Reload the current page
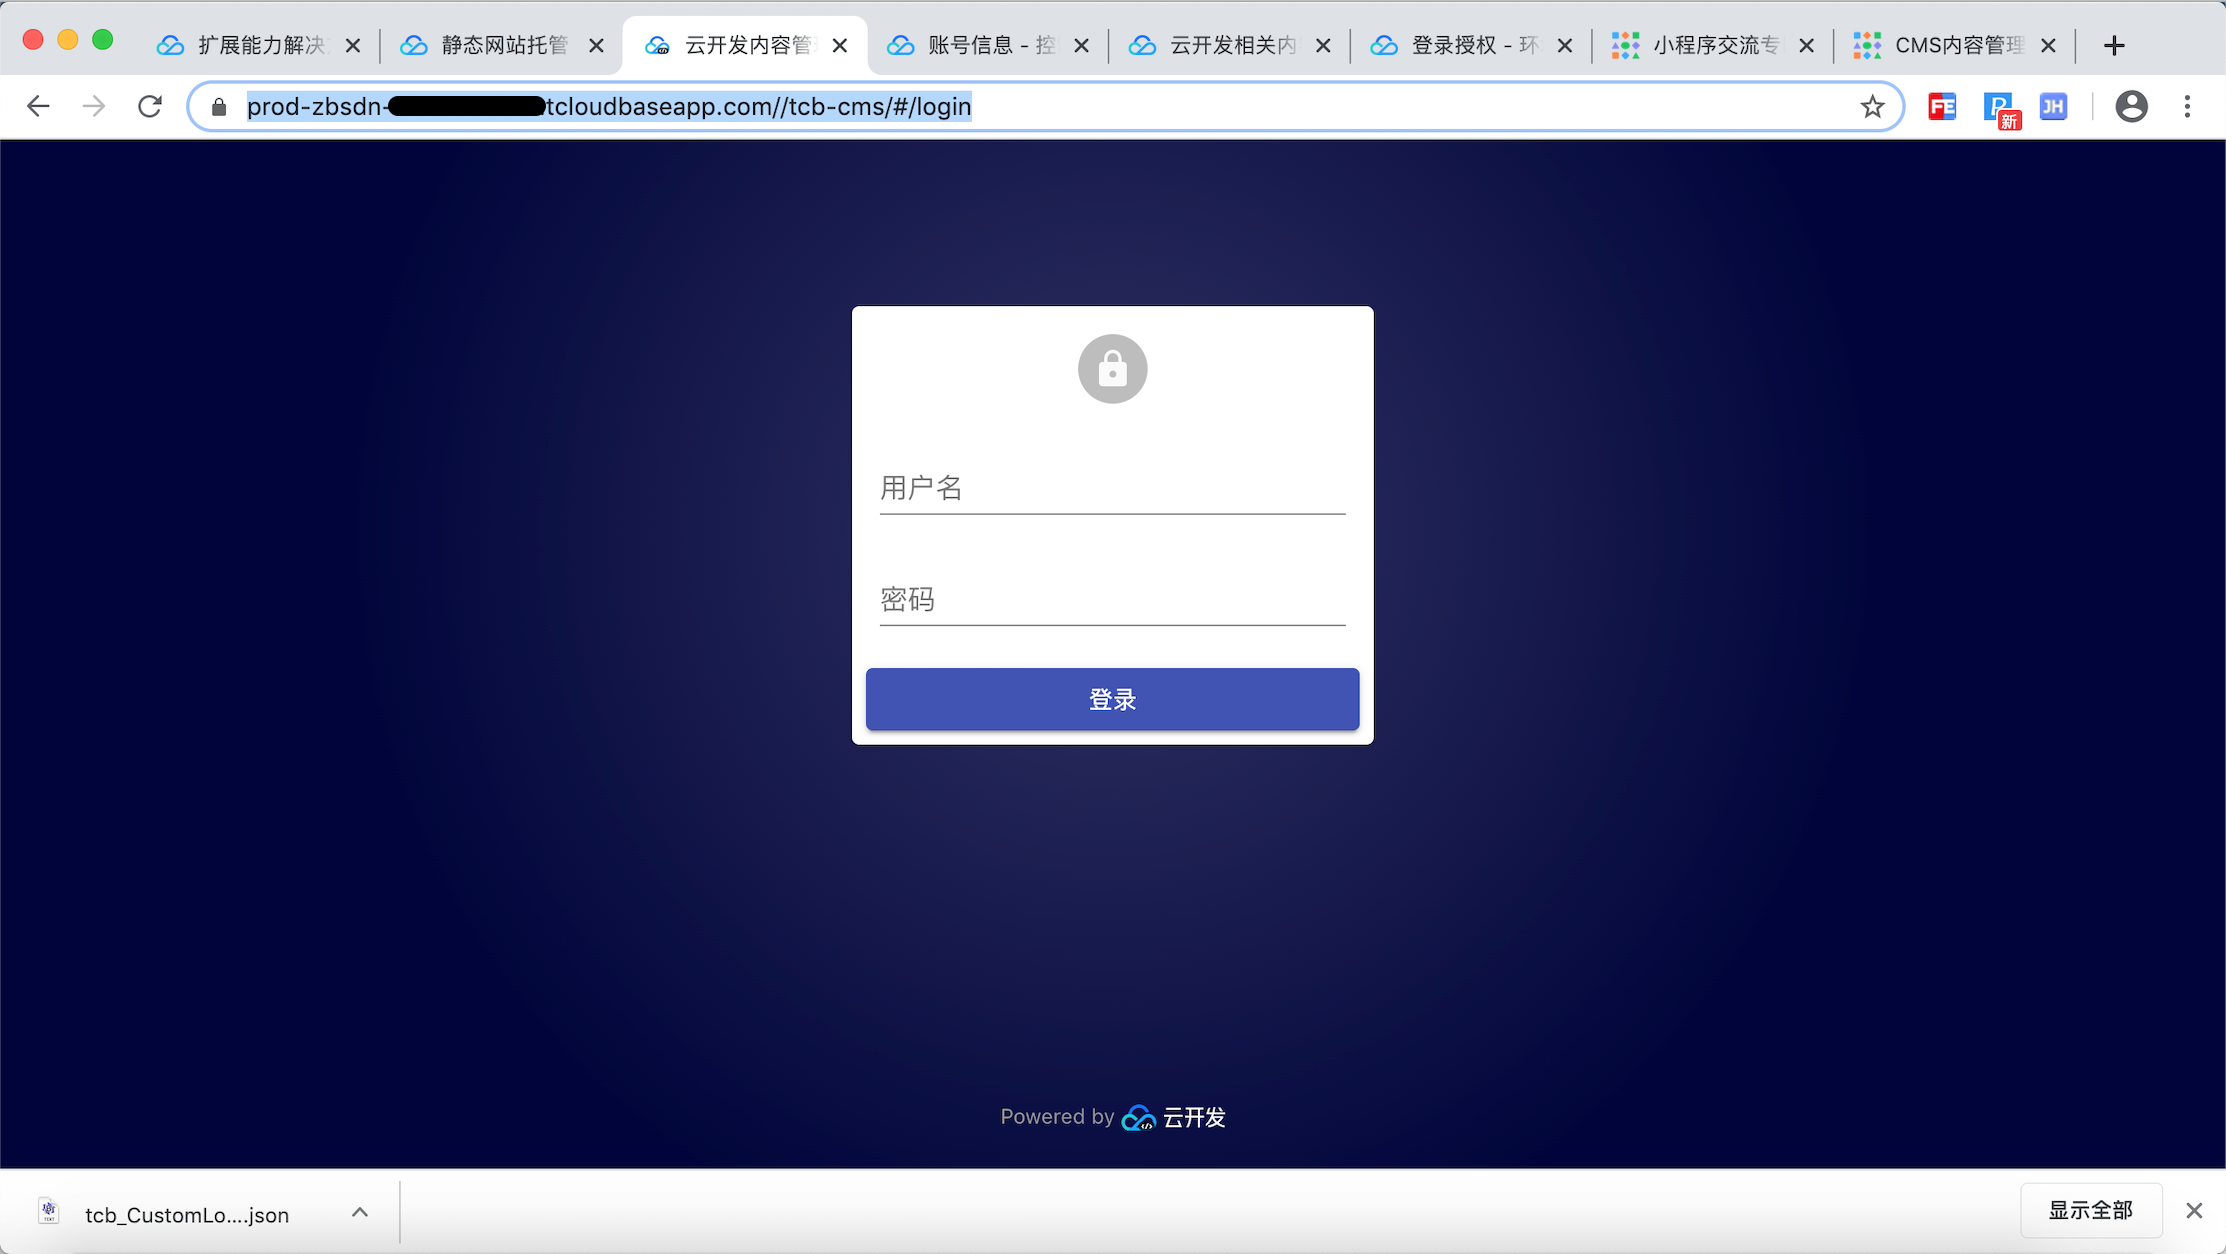The image size is (2226, 1254). pos(150,106)
